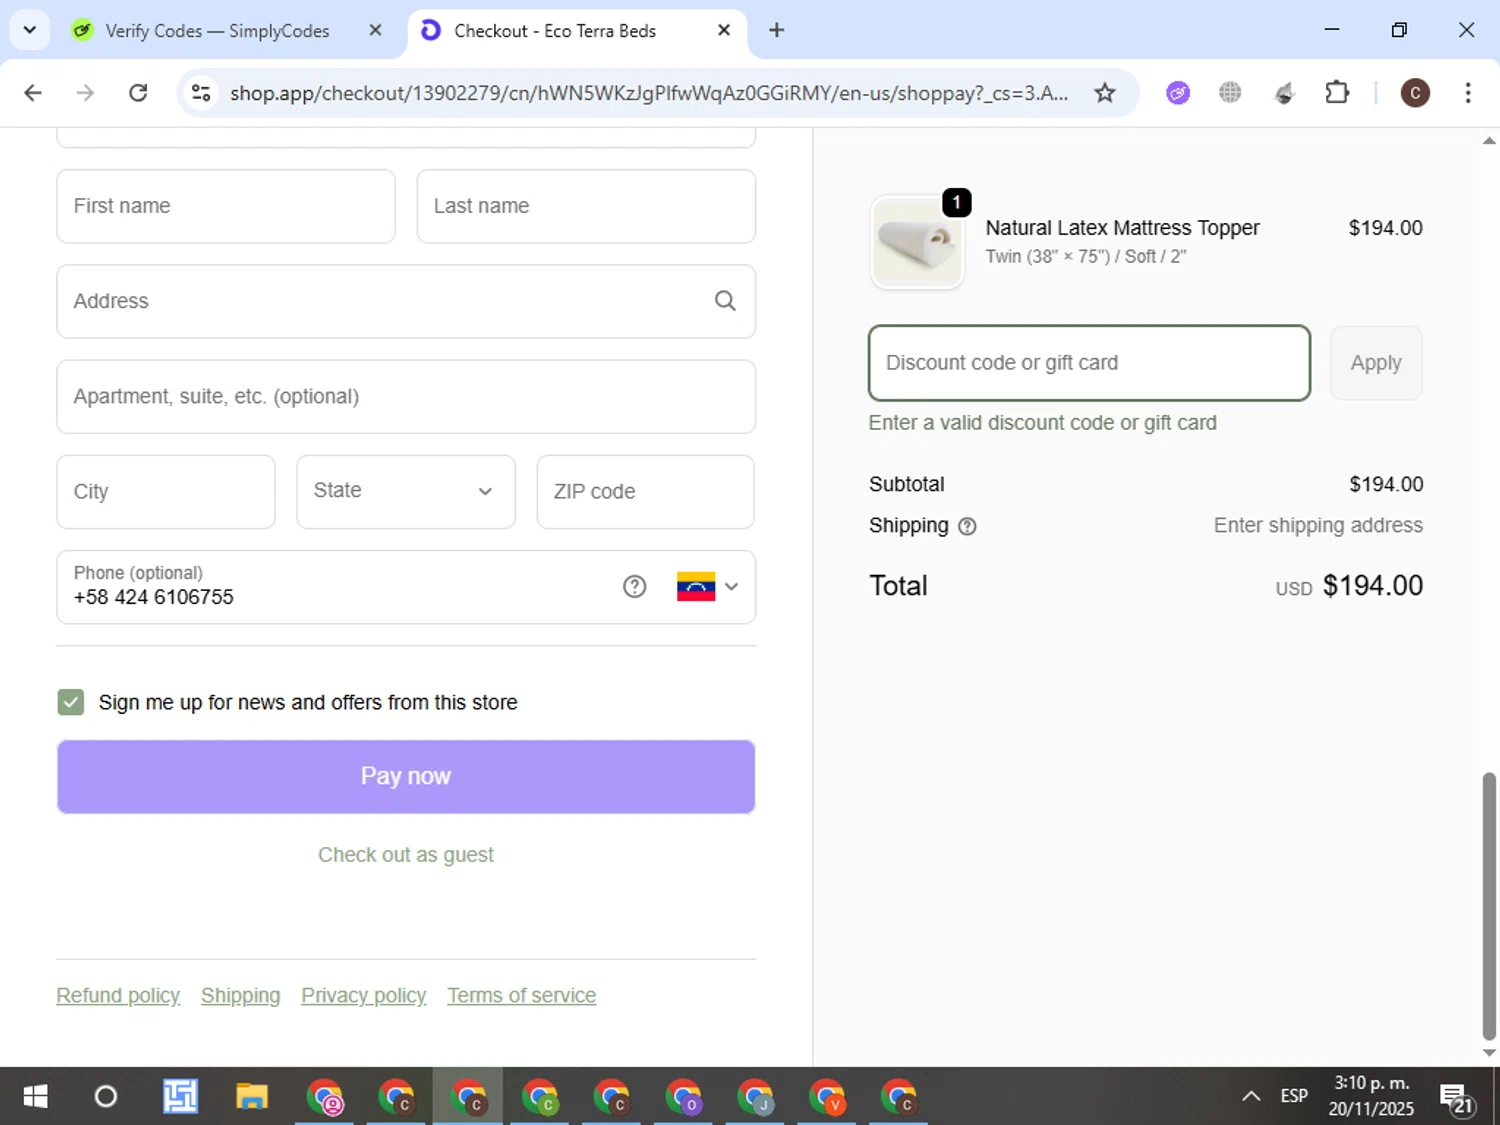
Task: Open a new browser tab
Action: point(776,30)
